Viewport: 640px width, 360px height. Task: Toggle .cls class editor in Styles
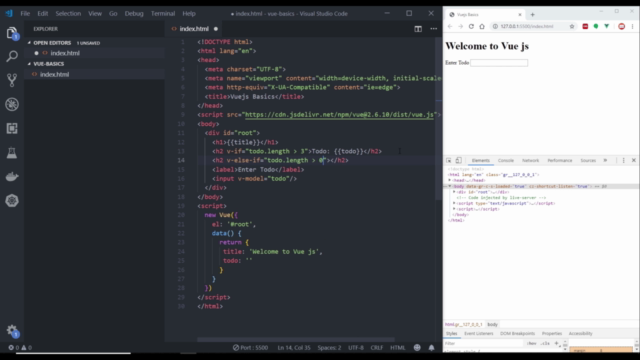point(545,344)
